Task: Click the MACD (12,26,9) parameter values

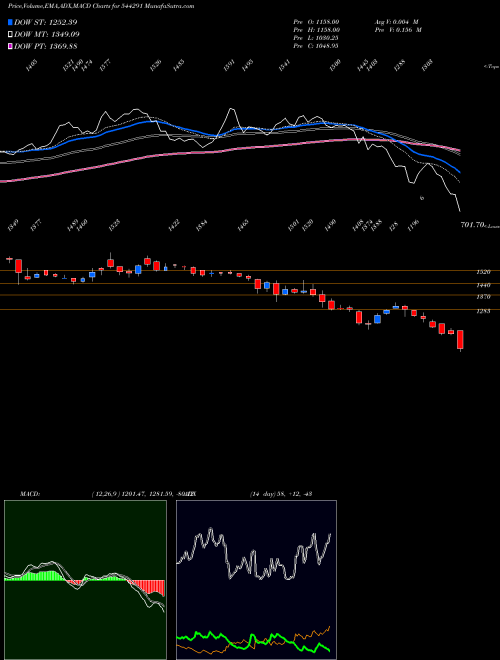Action: [143, 494]
